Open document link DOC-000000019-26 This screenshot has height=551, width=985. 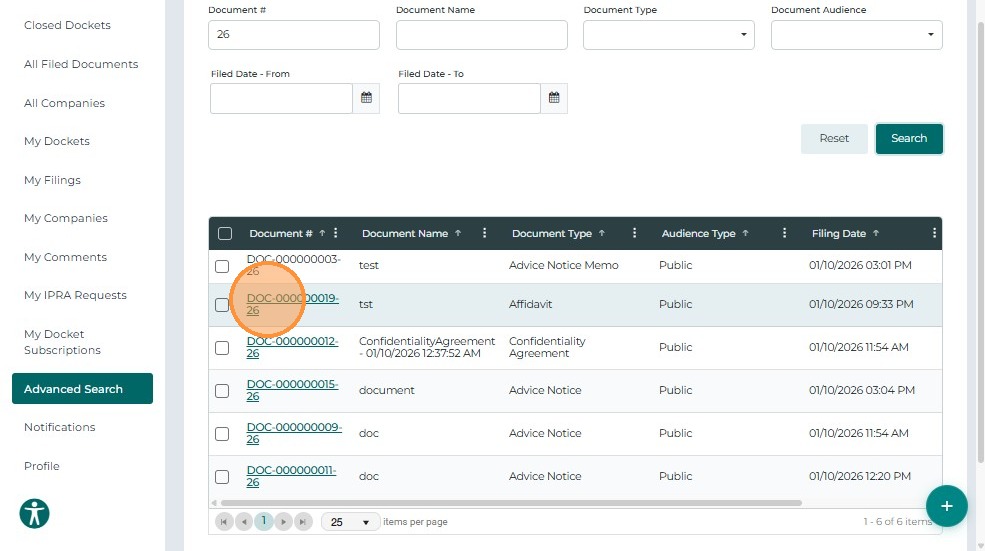[292, 304]
